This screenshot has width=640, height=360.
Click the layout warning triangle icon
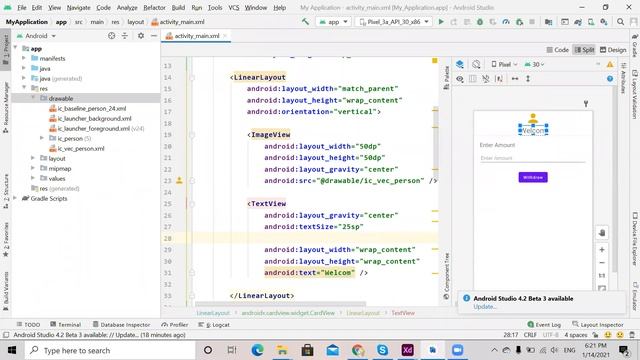tap(610, 64)
